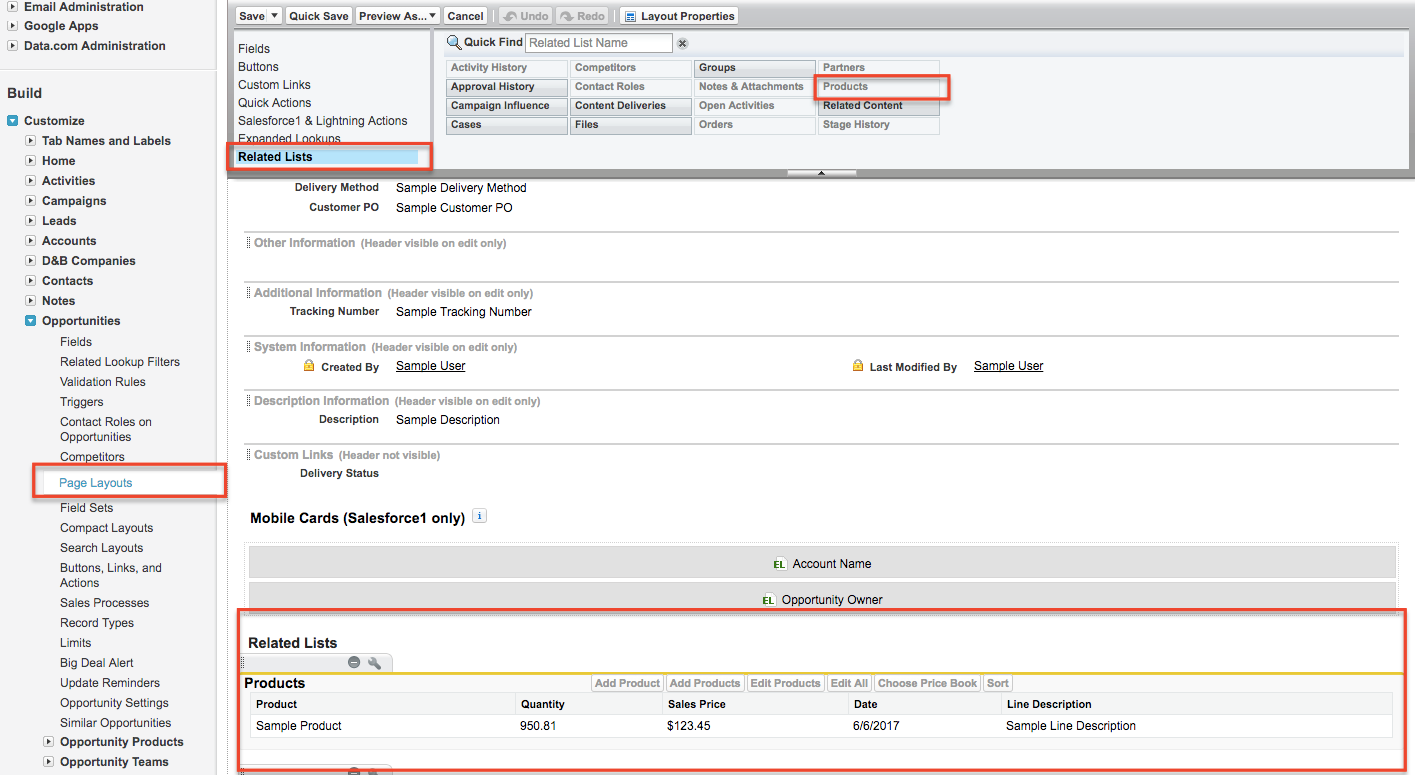Click the lock icon beside Created By

pyautogui.click(x=309, y=366)
